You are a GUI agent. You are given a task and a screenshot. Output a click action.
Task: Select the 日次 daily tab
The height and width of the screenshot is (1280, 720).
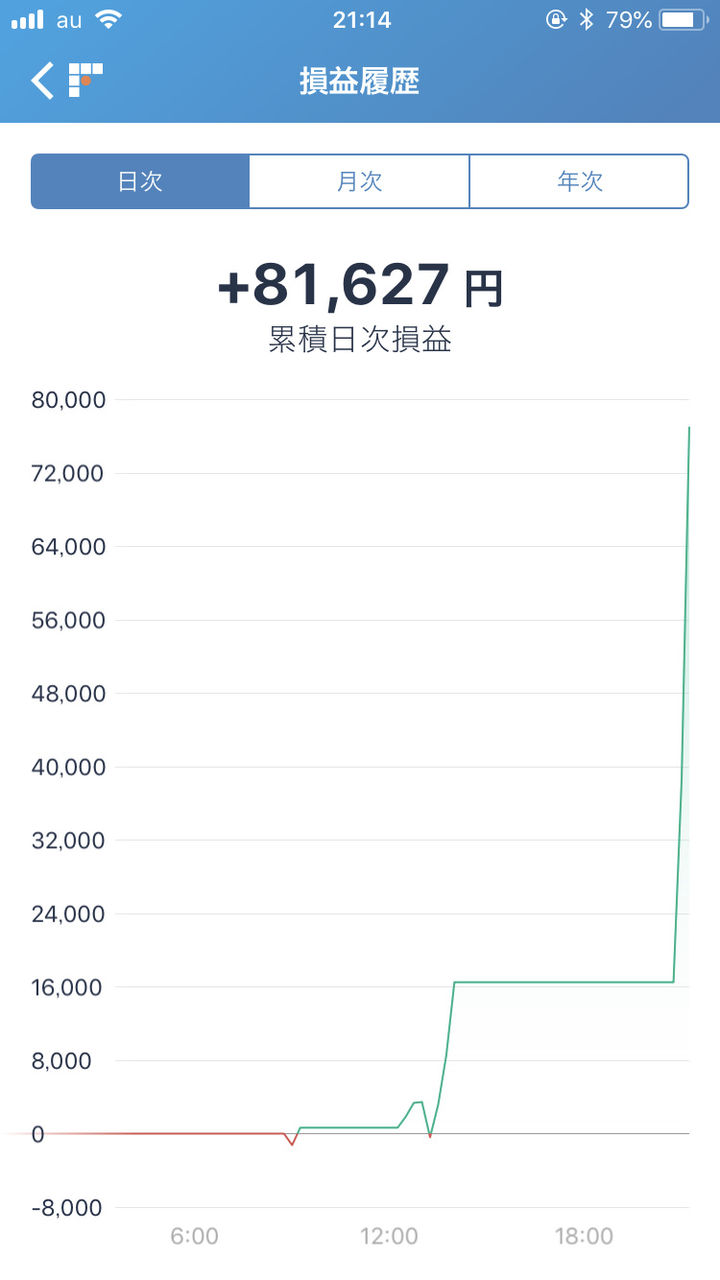pyautogui.click(x=140, y=181)
